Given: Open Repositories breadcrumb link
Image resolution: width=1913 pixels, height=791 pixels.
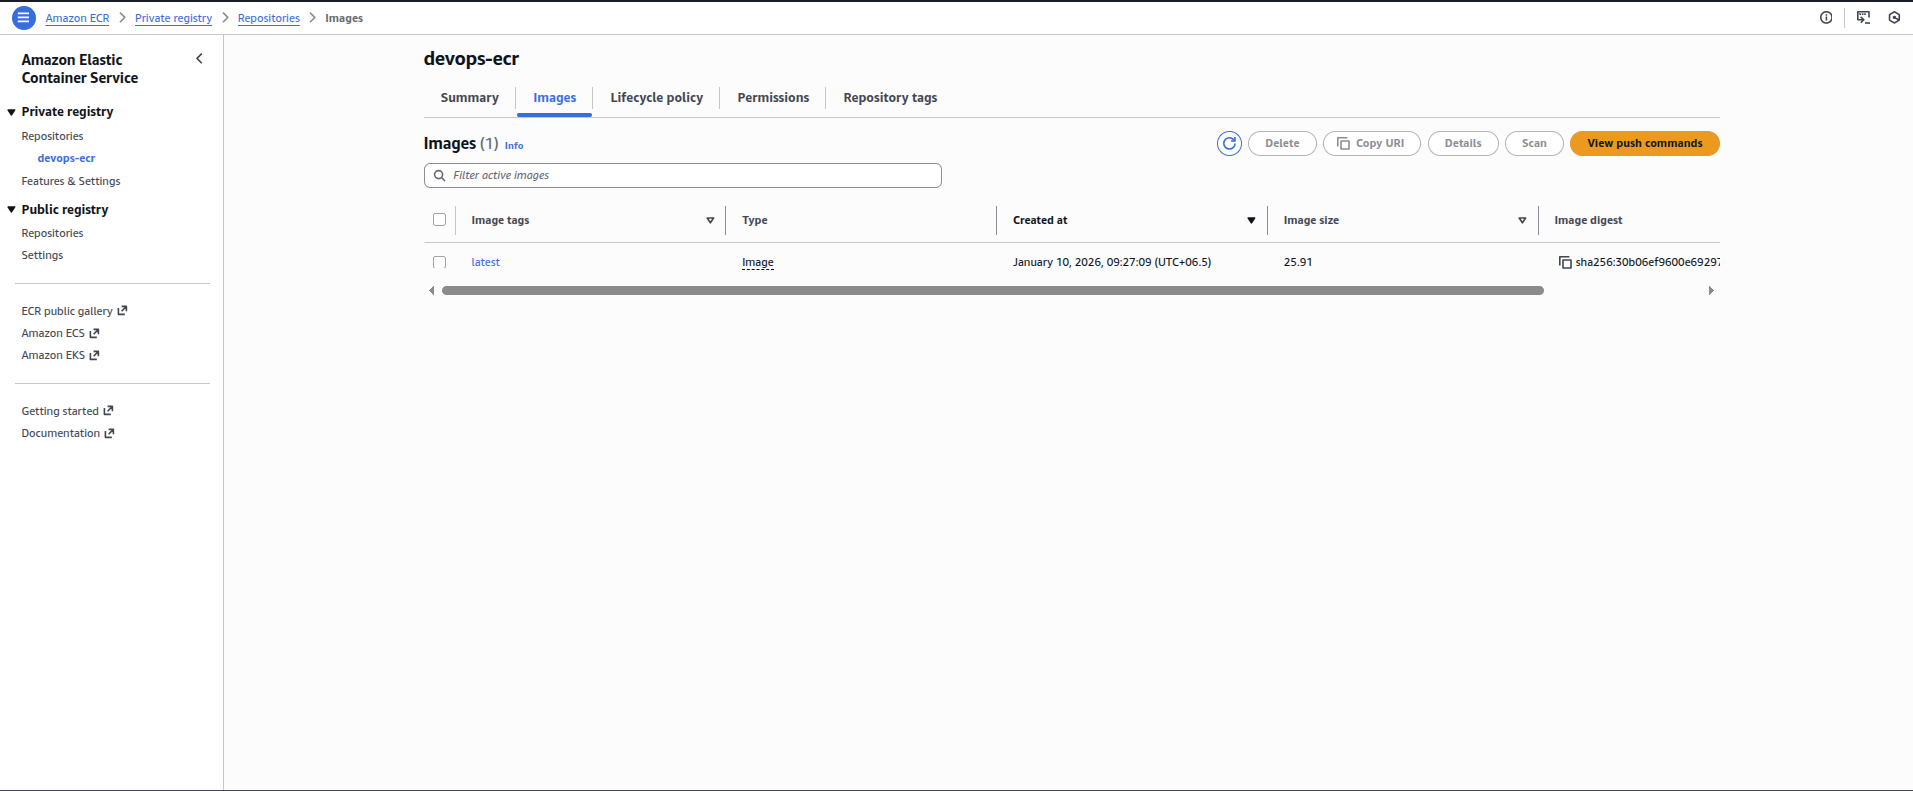Looking at the screenshot, I should click(268, 18).
